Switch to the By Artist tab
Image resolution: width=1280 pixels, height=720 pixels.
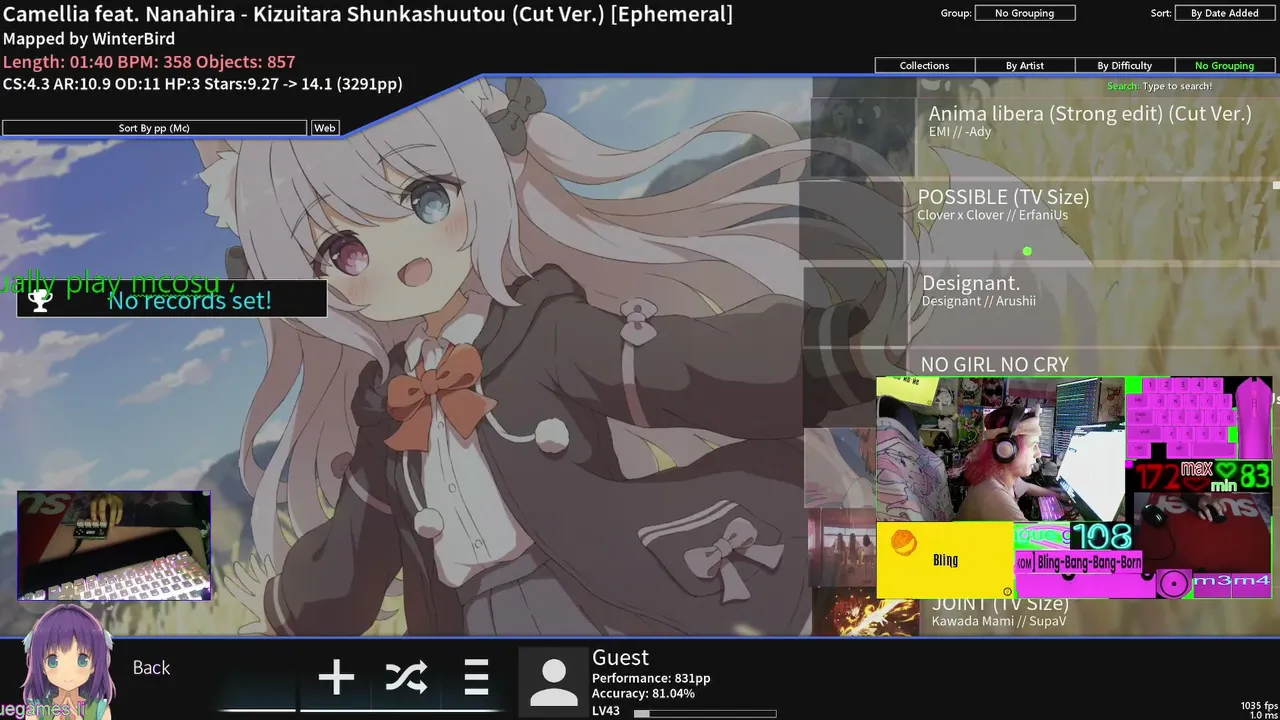pos(1025,65)
